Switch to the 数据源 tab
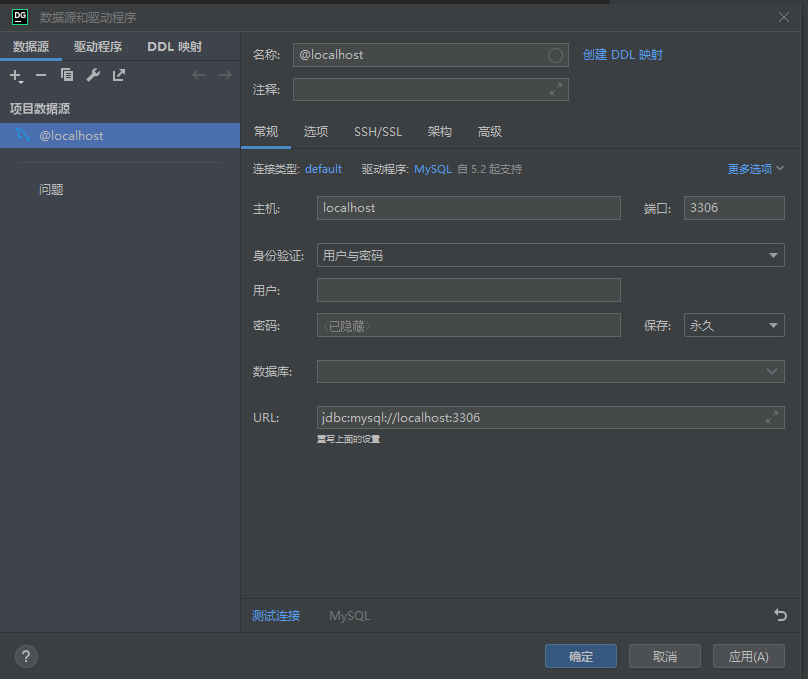 [x=31, y=47]
